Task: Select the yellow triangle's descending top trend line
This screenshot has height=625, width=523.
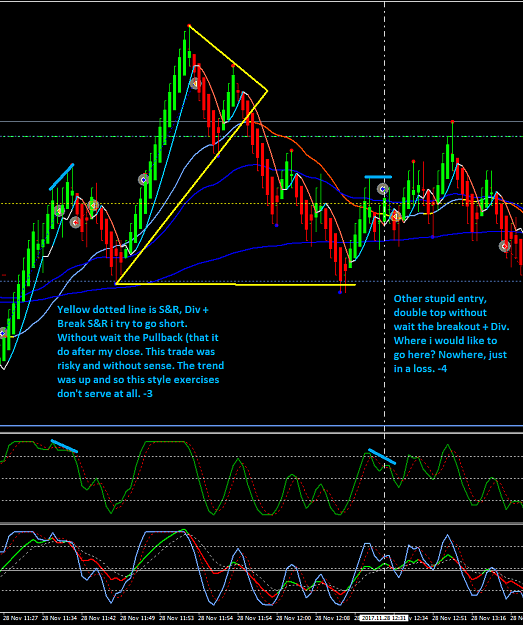Action: 228,59
